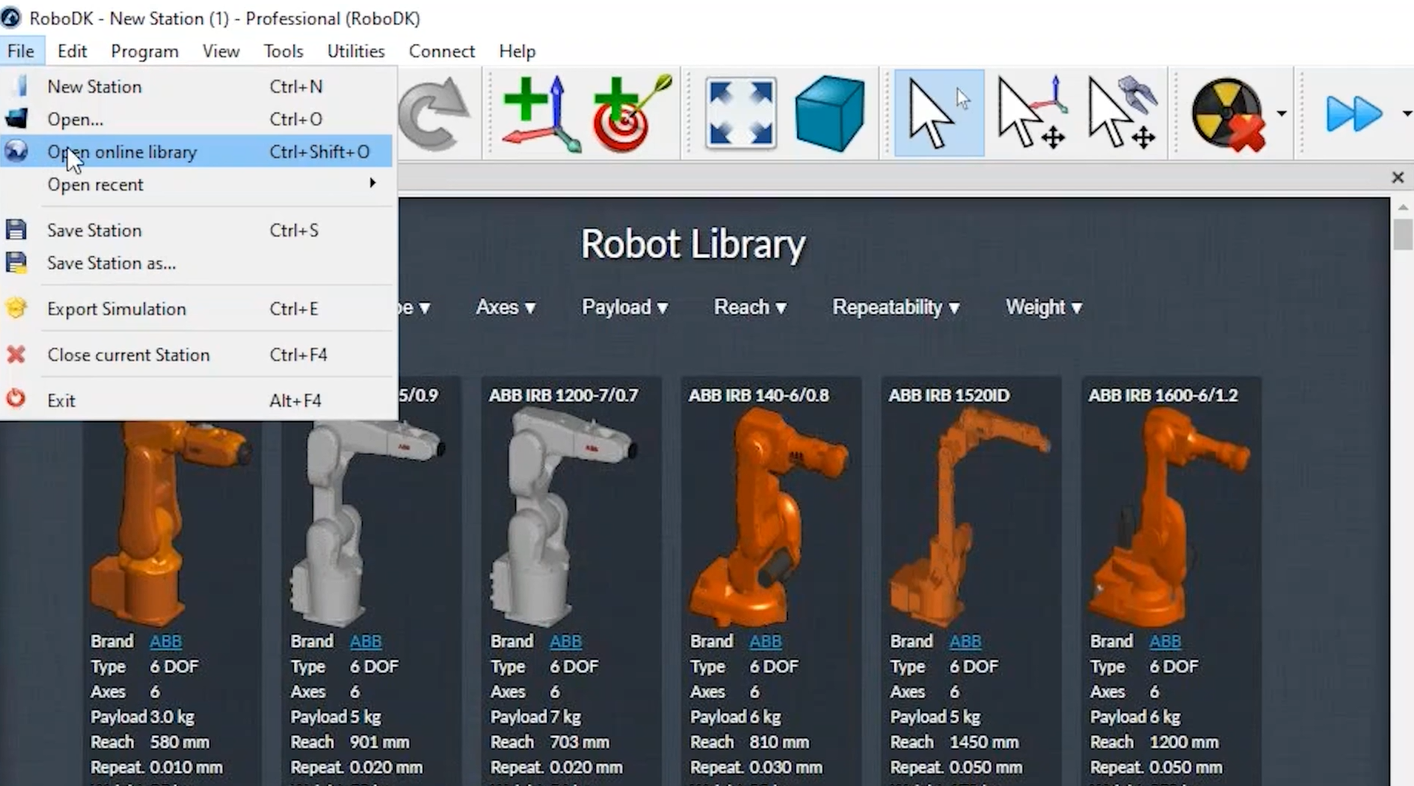Choose the Move Reference tool
The height and width of the screenshot is (786, 1414).
pos(1030,112)
